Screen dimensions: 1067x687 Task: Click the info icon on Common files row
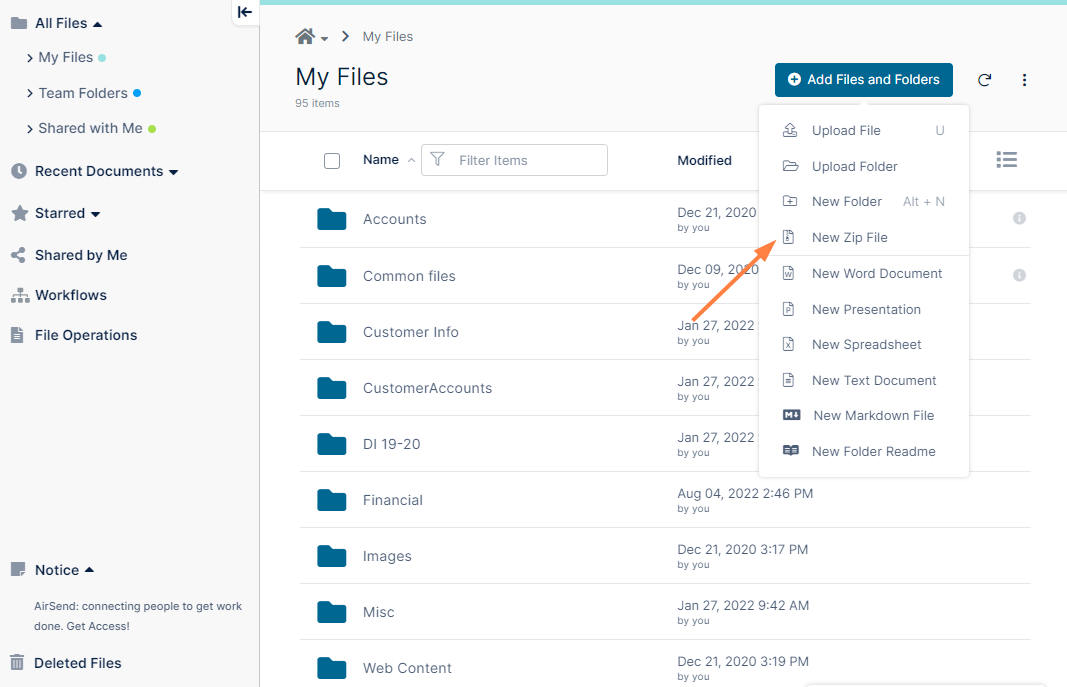1019,275
